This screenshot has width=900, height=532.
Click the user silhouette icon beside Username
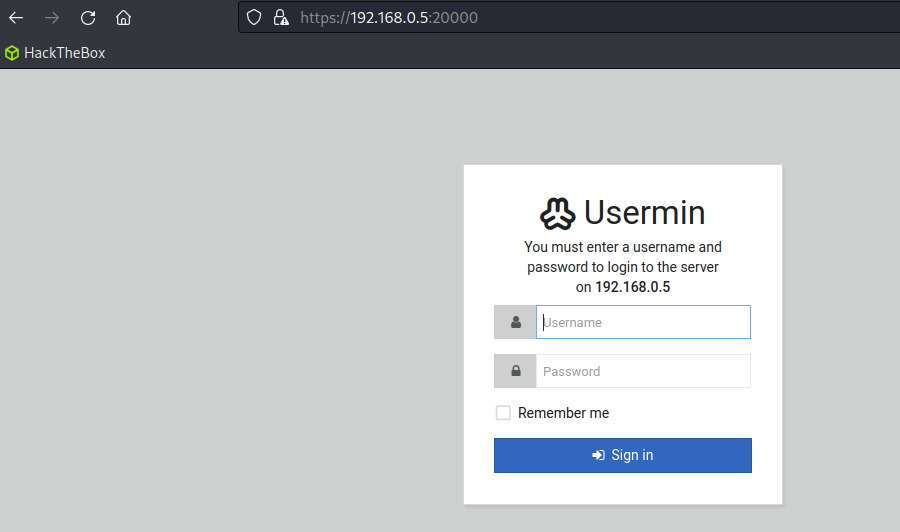[515, 322]
